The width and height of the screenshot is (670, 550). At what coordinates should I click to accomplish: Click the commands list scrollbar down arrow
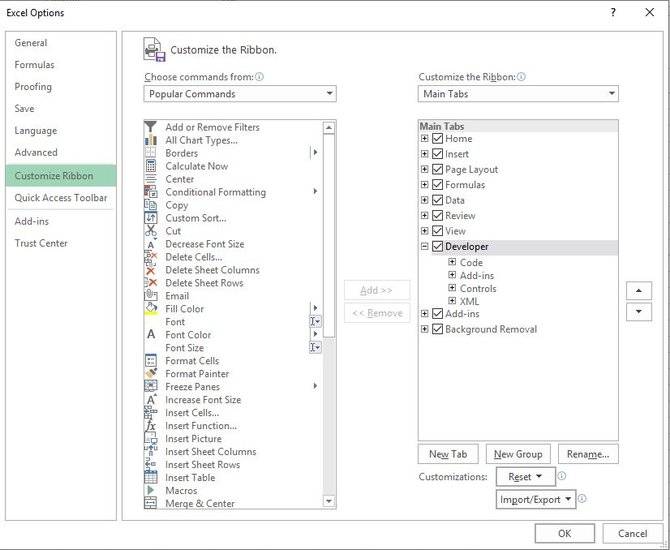point(329,501)
